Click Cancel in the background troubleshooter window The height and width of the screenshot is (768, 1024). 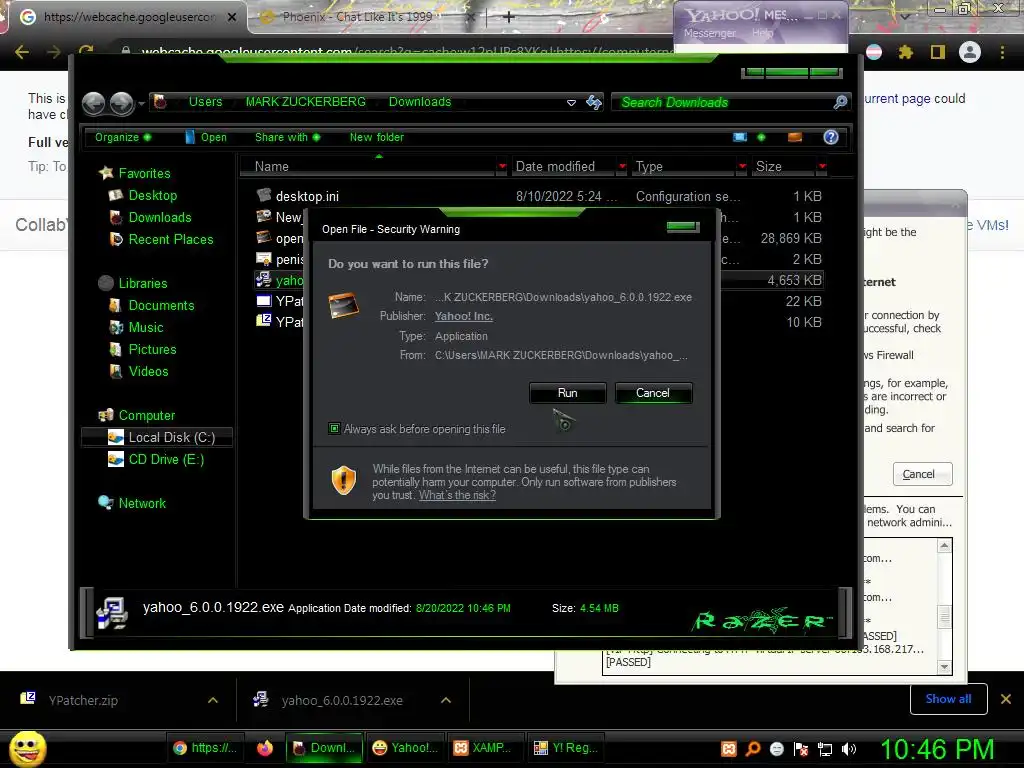point(922,474)
